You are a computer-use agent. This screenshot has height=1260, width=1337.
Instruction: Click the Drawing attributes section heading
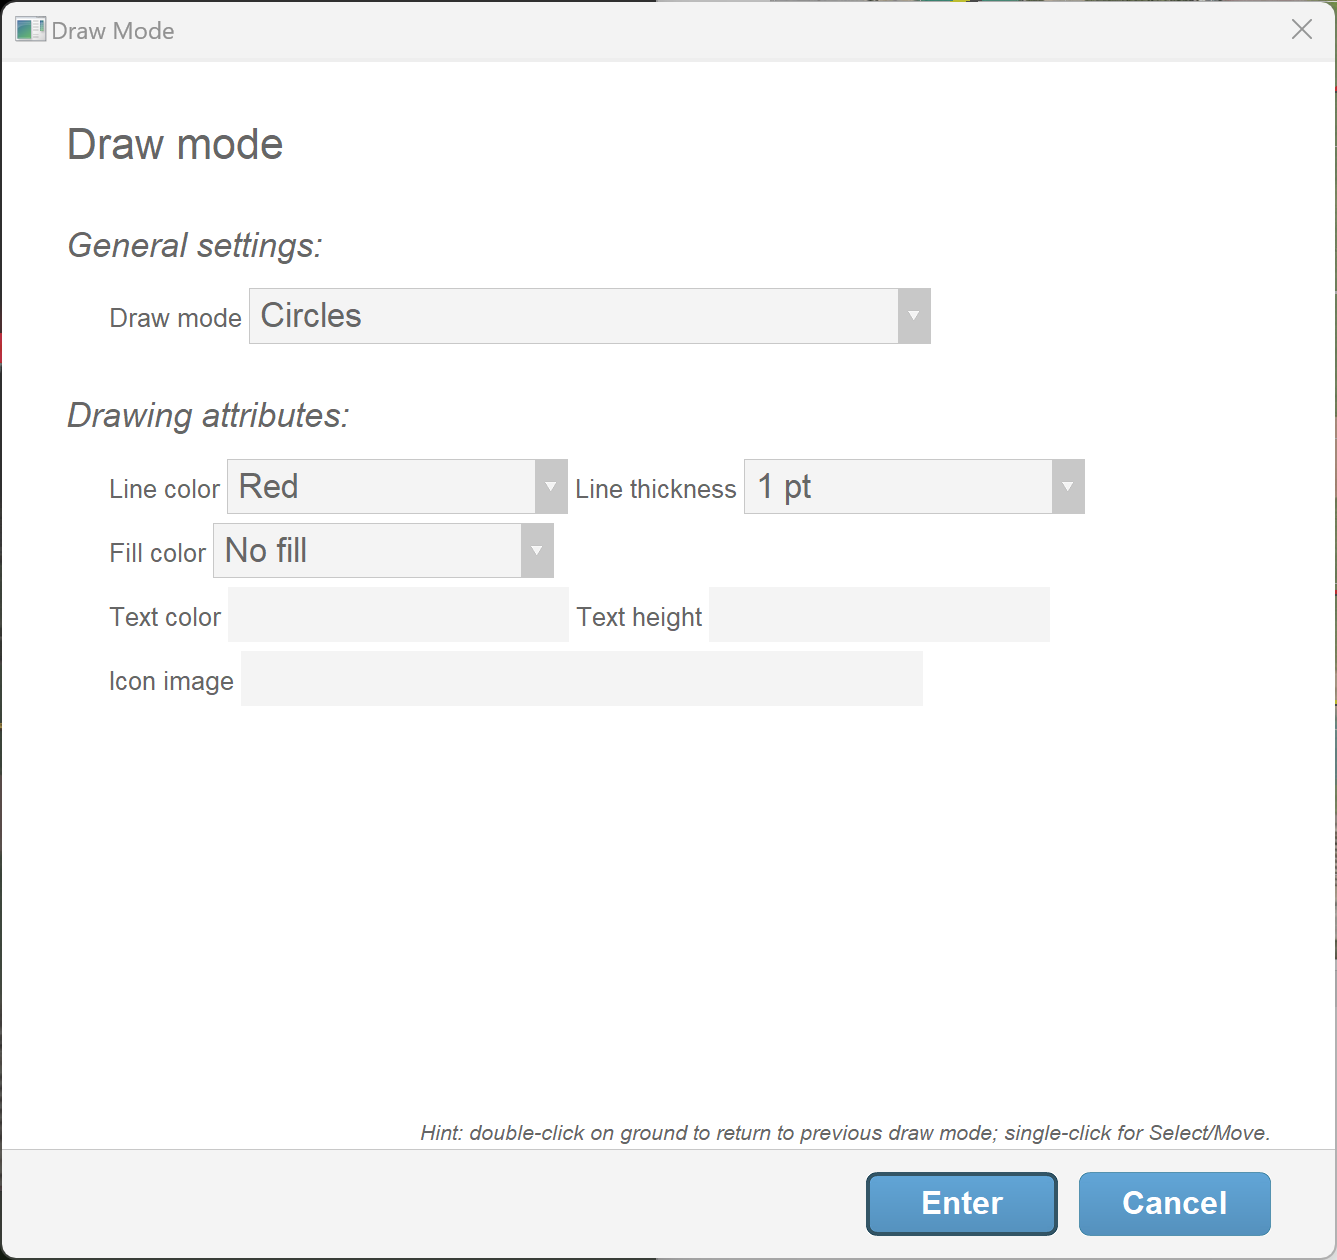click(x=208, y=415)
